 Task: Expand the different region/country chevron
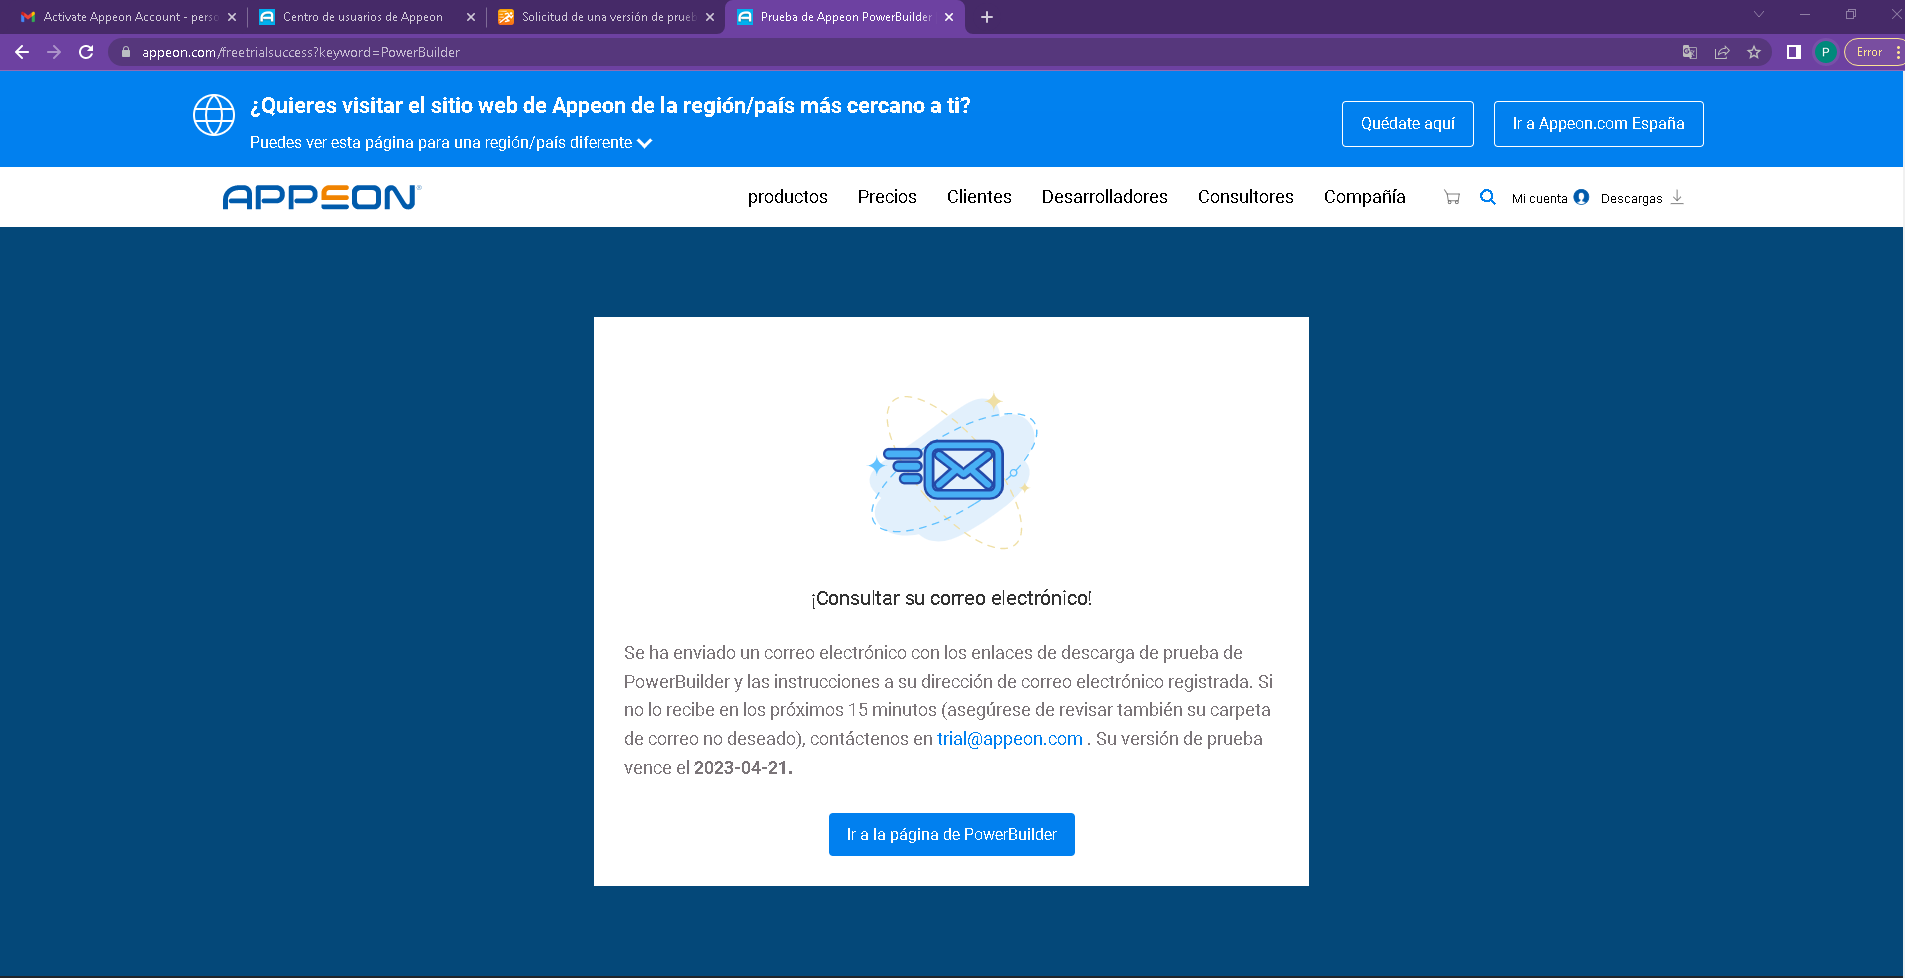click(645, 143)
